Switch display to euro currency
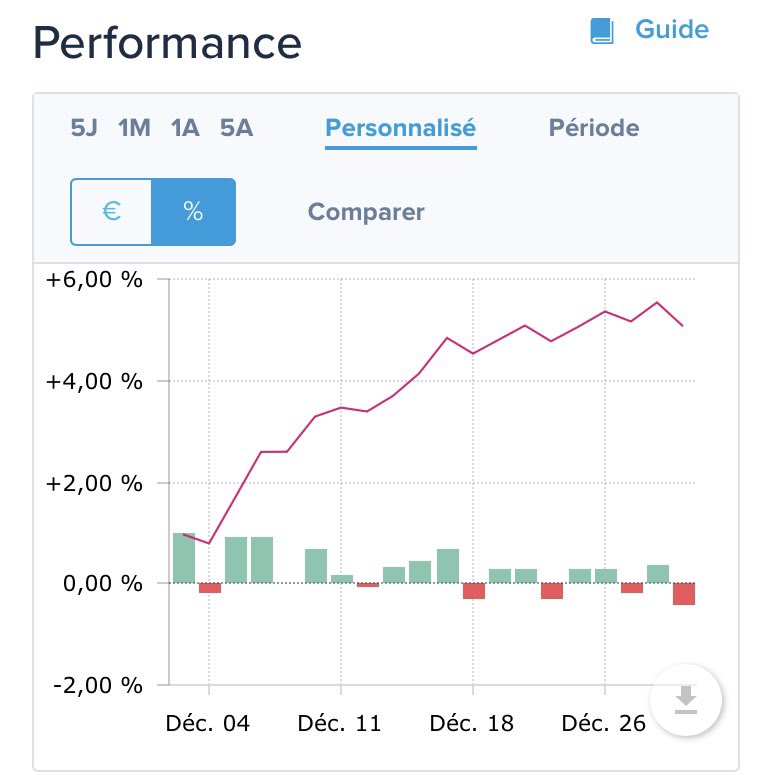This screenshot has width=770, height=775. (x=112, y=212)
